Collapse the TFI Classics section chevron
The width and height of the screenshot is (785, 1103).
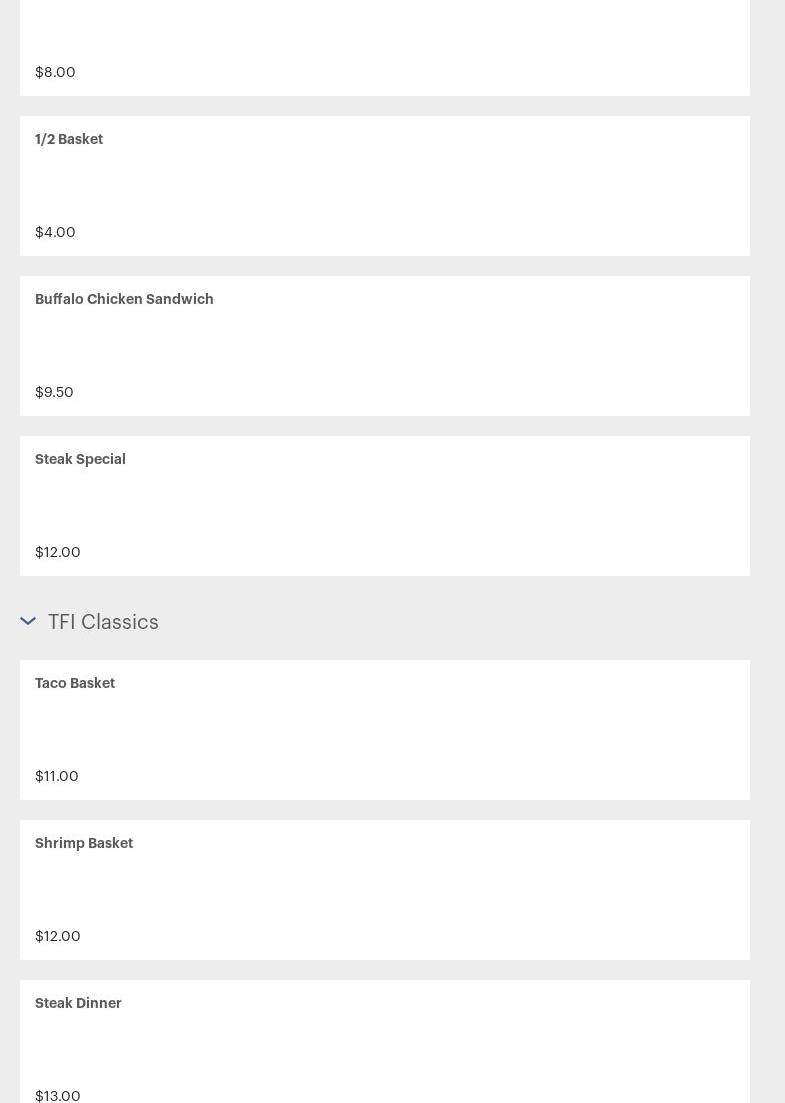pos(28,621)
